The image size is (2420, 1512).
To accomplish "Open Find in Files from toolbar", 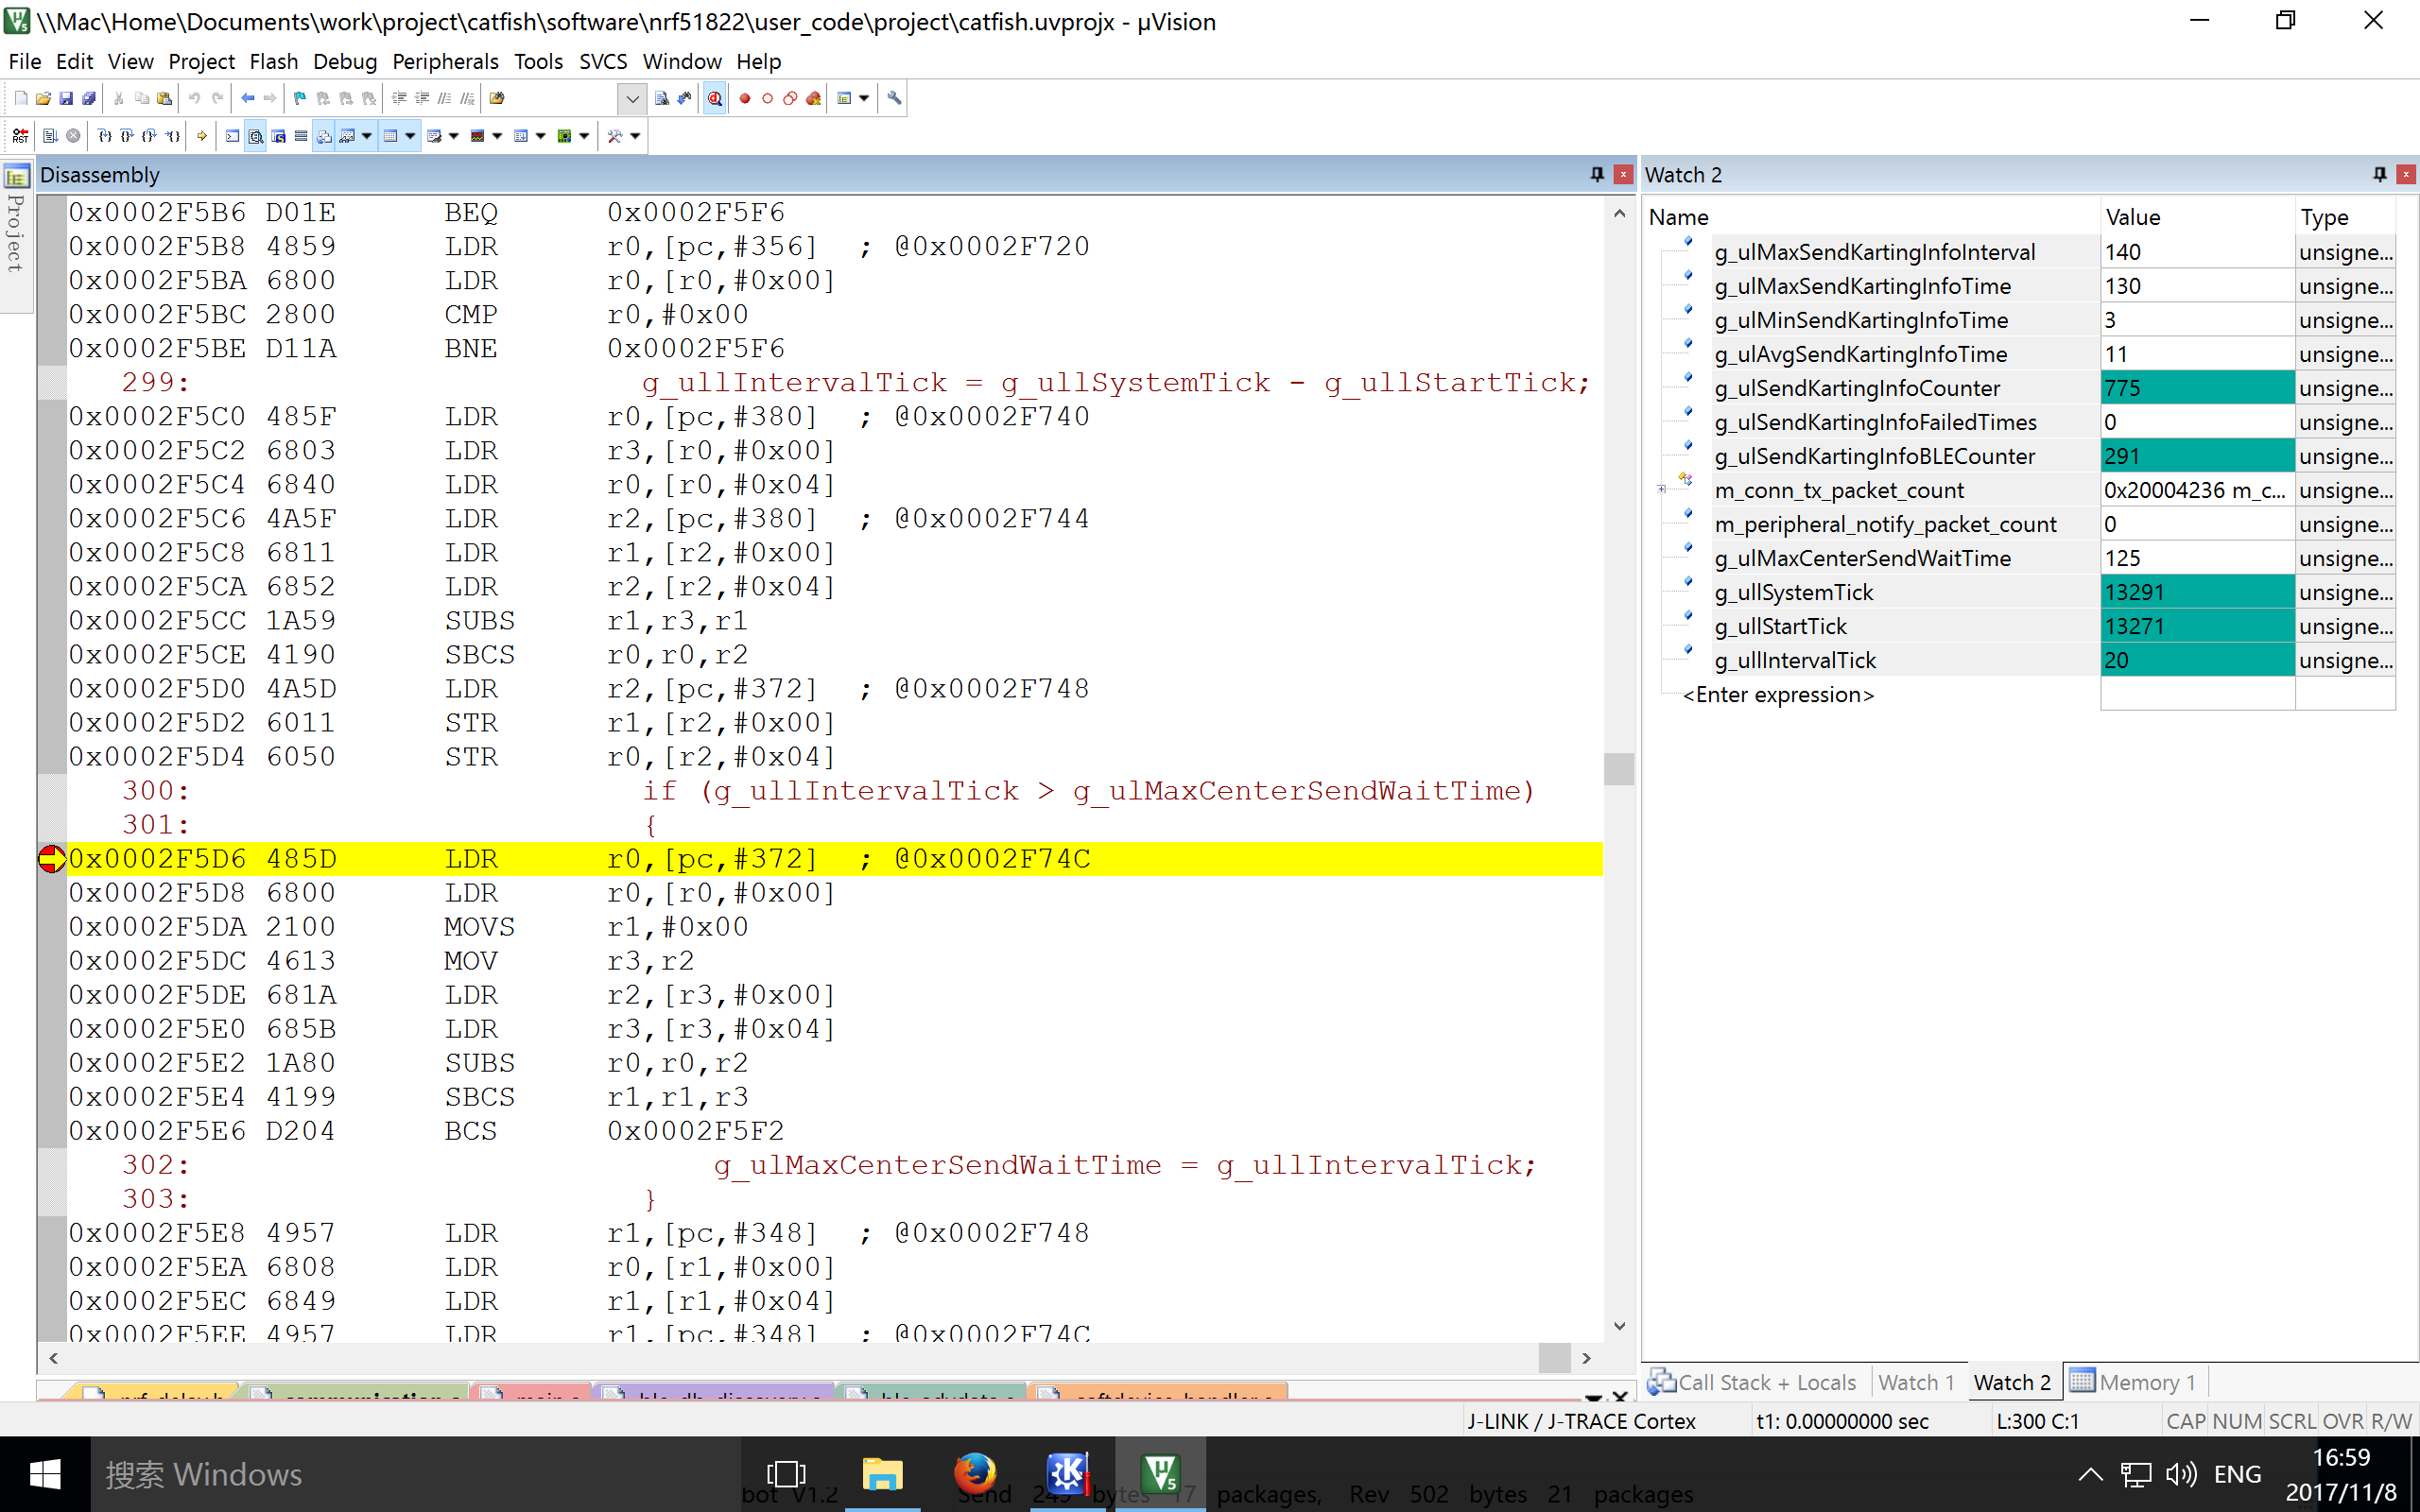I will 497,98.
